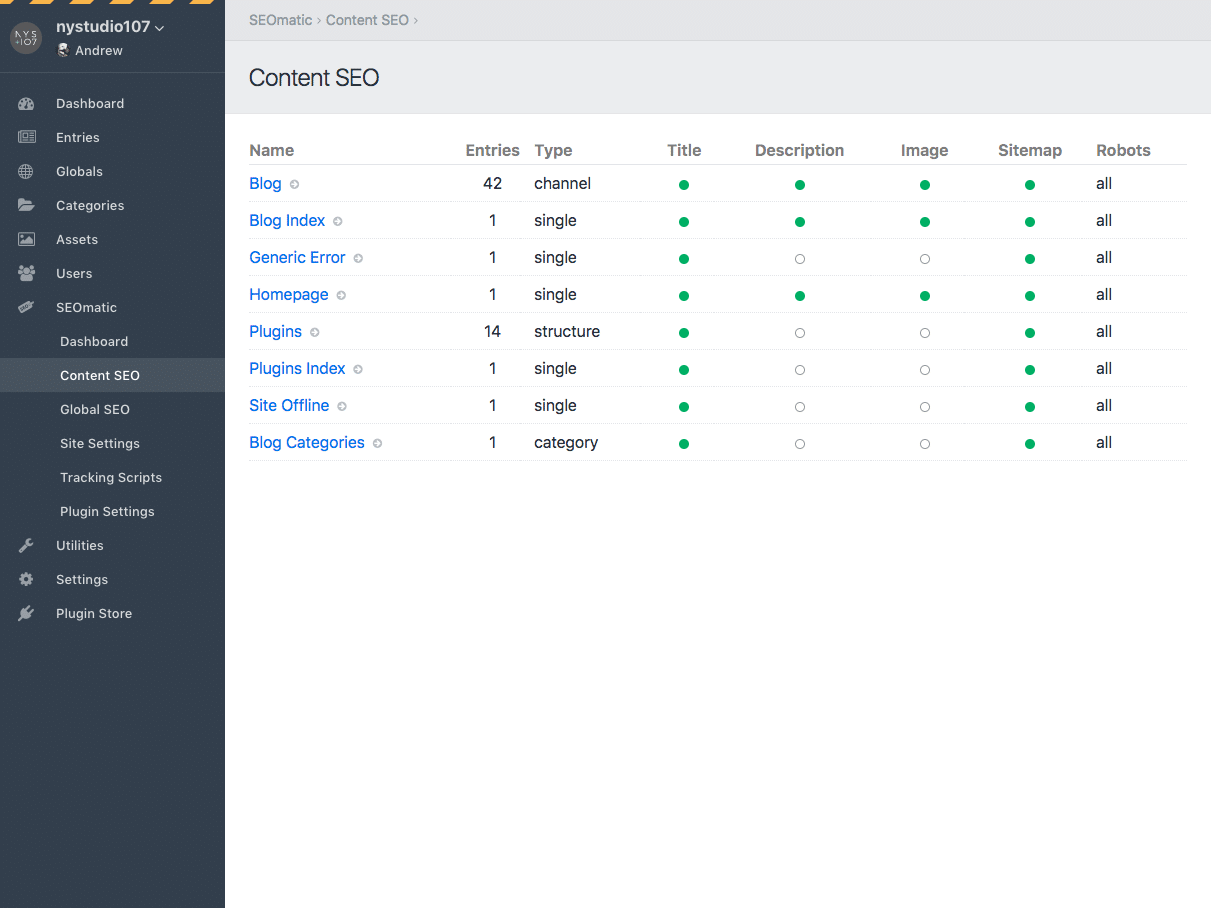Click the Settings gear icon
This screenshot has height=908, width=1211.
click(x=26, y=580)
